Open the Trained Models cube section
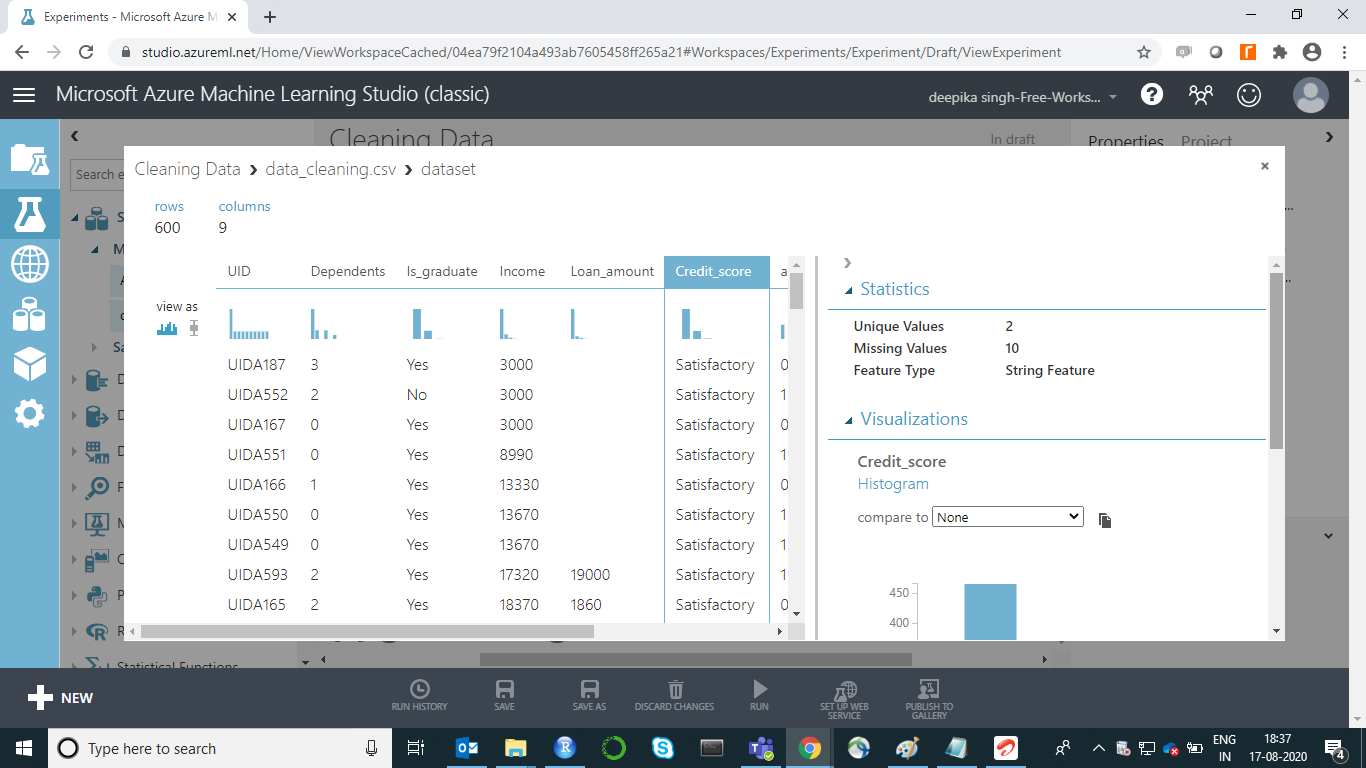Viewport: 1366px width, 768px height. (x=29, y=364)
